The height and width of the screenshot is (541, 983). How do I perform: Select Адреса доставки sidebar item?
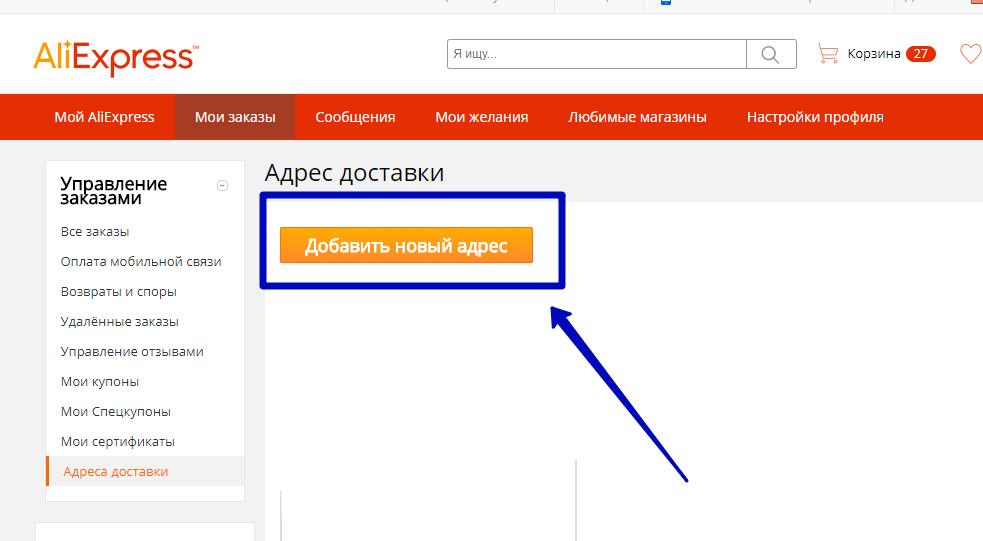(x=116, y=471)
